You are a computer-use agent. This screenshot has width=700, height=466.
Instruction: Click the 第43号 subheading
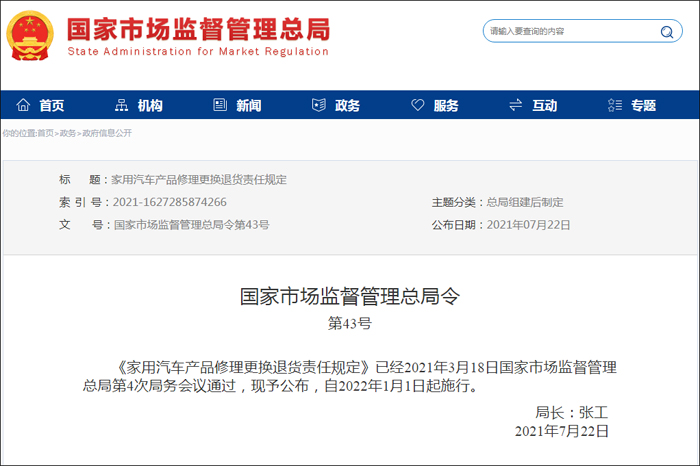coord(350,323)
